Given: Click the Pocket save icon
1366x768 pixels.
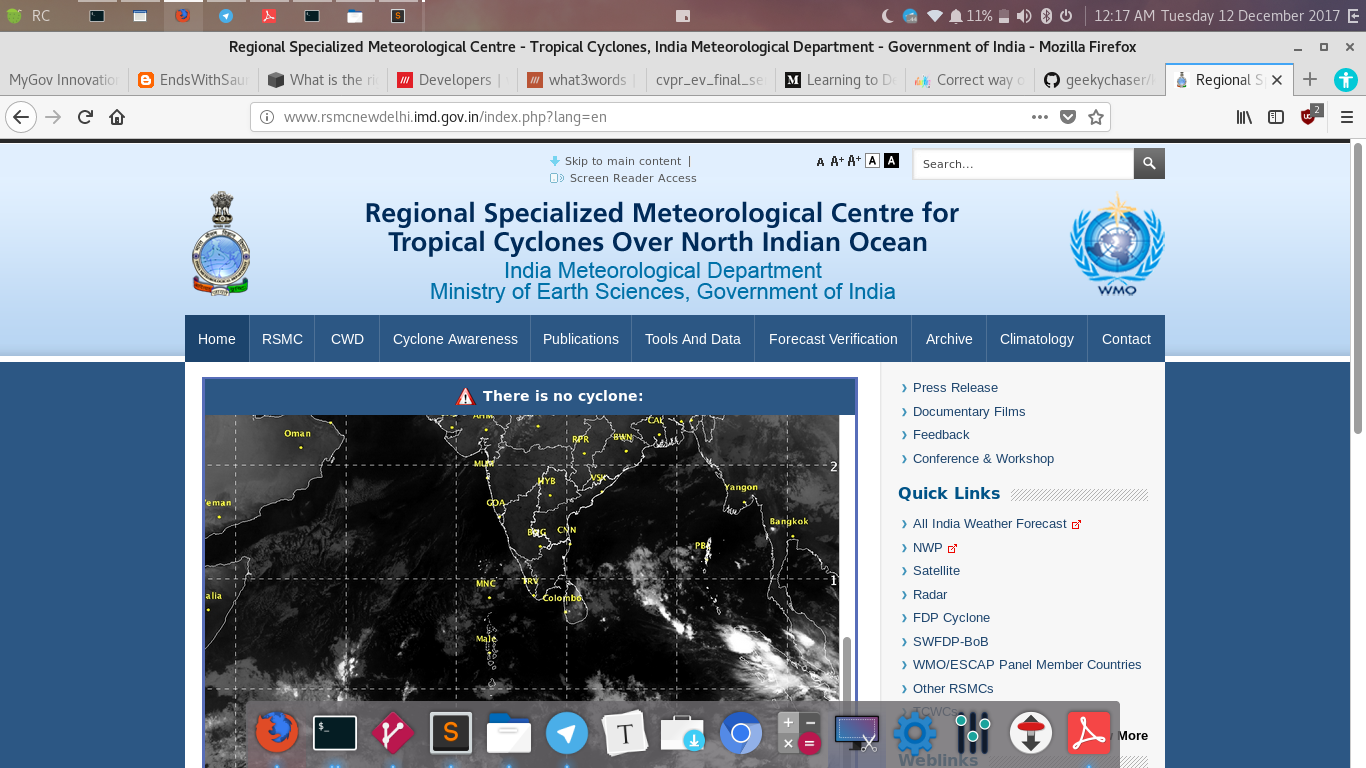Looking at the screenshot, I should point(1068,117).
